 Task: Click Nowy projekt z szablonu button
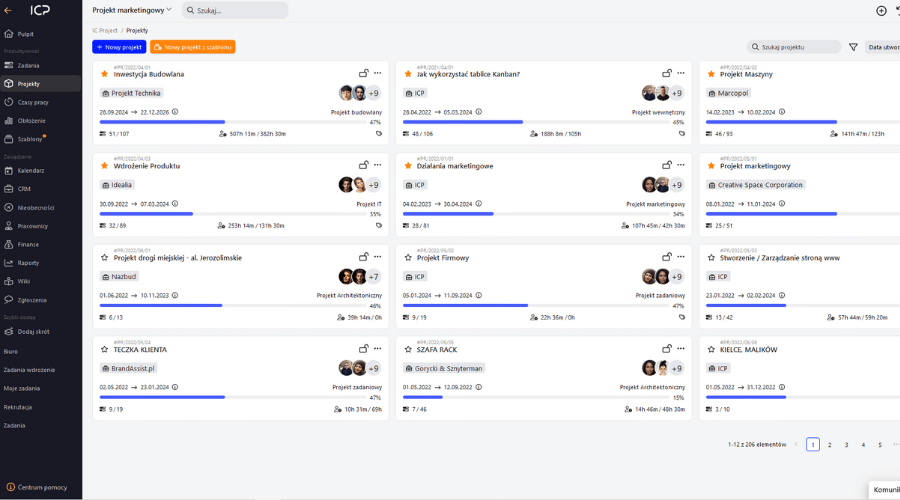193,47
